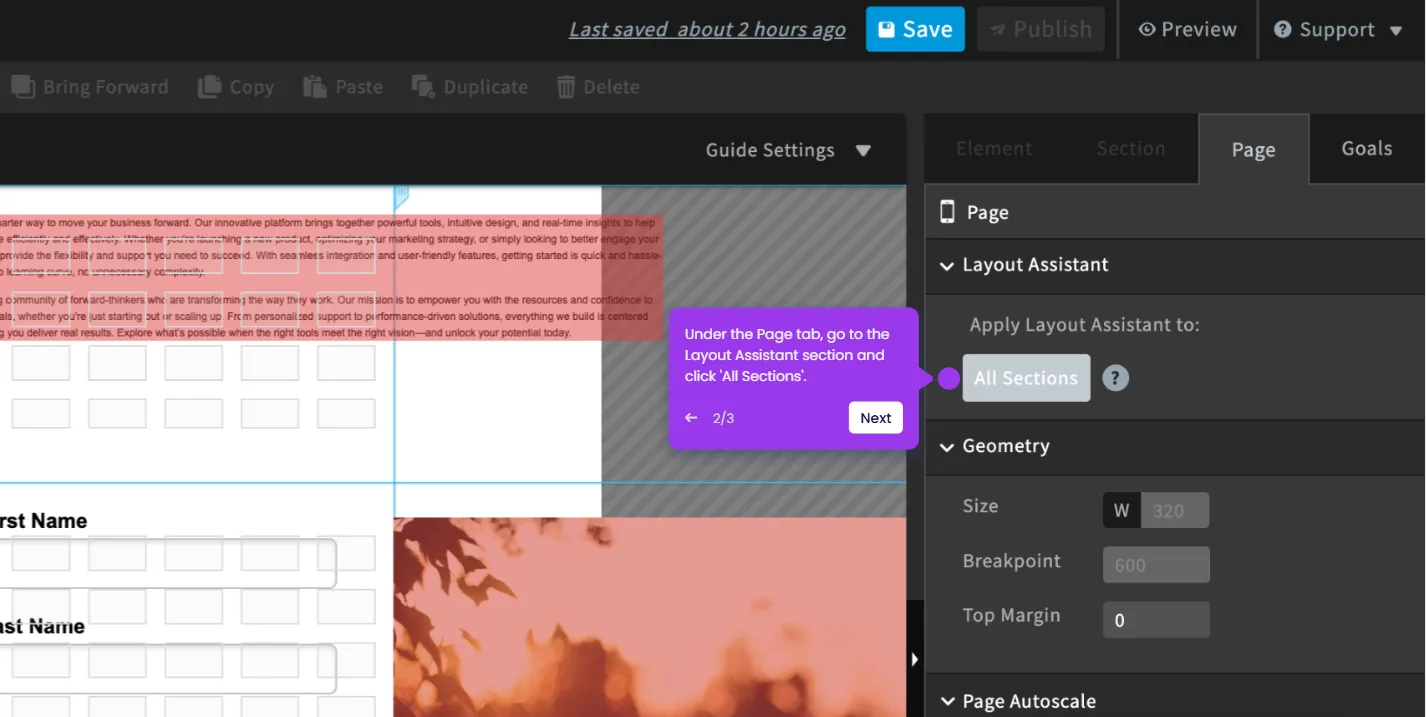Click the Last Name label on canvas
Viewport: 1426px width, 717px height.
[x=42, y=627]
